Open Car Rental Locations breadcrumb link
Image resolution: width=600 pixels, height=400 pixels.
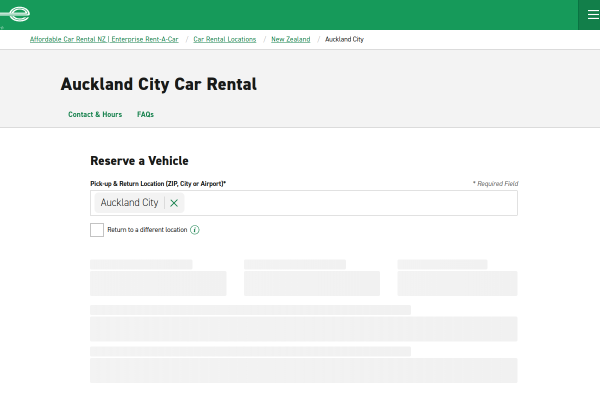pyautogui.click(x=225, y=39)
